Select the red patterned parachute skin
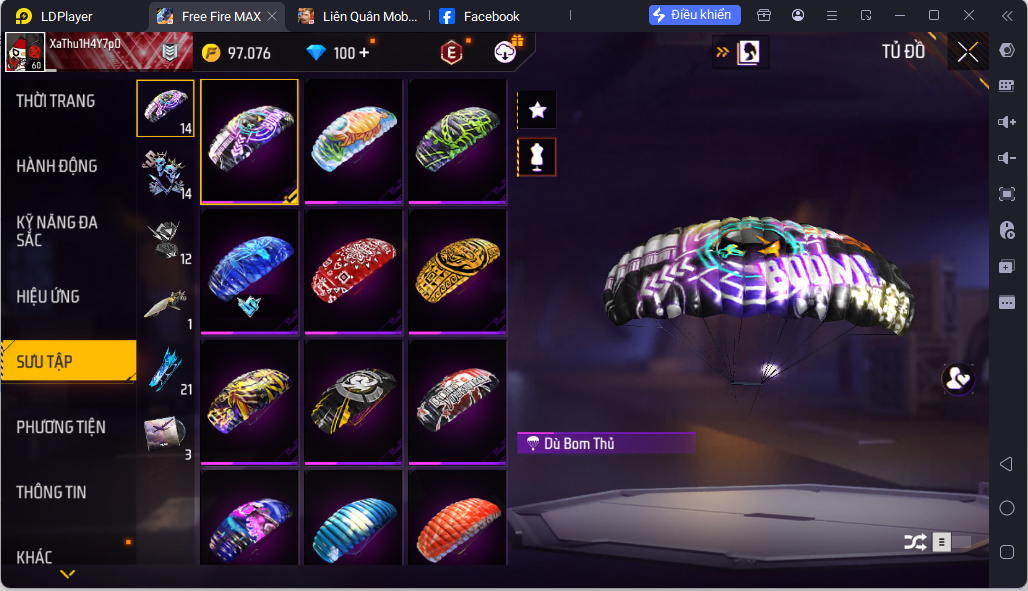 pyautogui.click(x=353, y=271)
